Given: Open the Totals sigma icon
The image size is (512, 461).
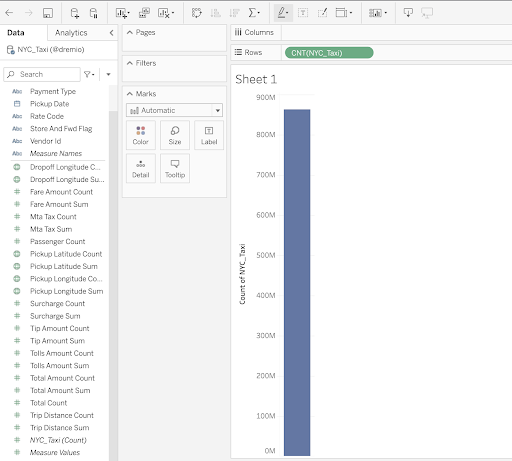Looking at the screenshot, I should (x=254, y=13).
